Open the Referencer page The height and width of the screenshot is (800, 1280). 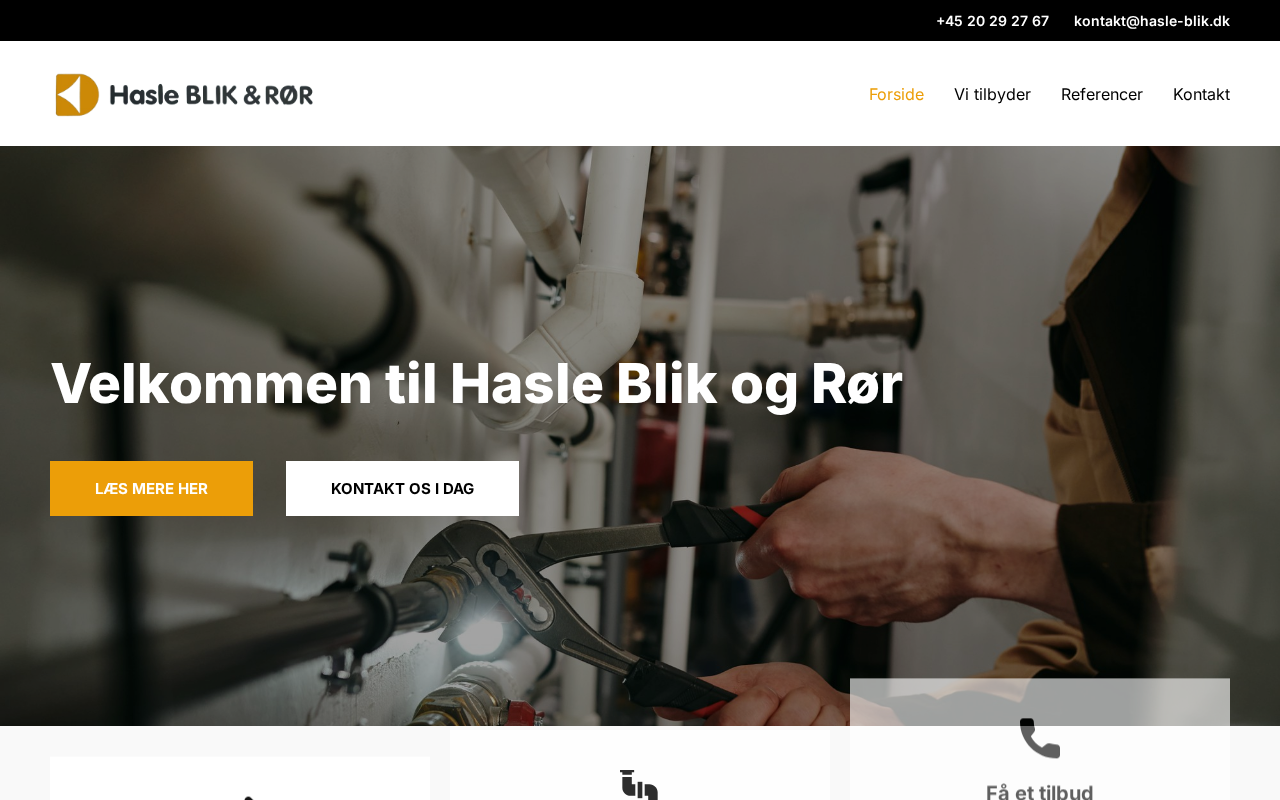[1102, 94]
